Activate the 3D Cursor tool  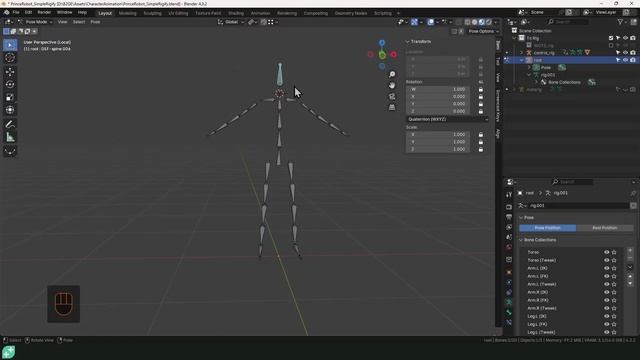tap(10, 58)
